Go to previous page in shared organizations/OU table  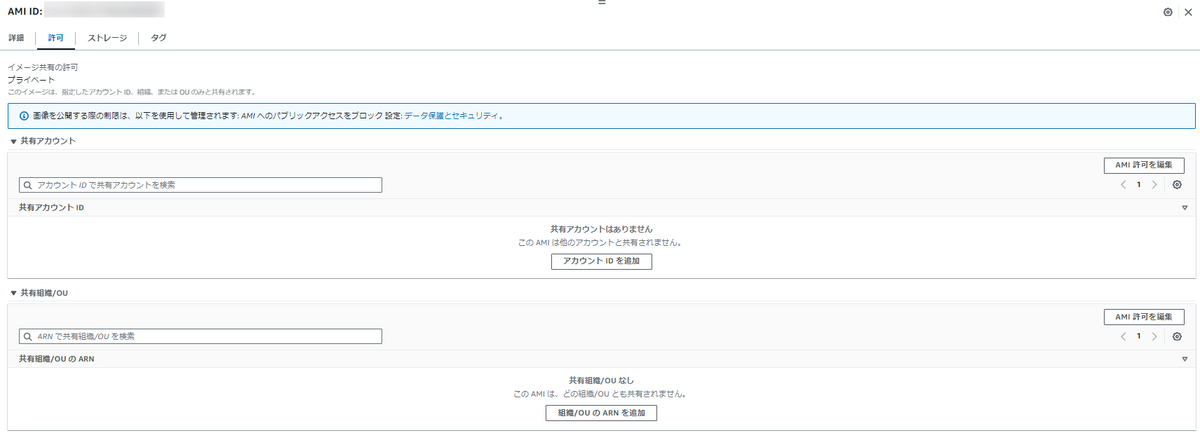pos(1123,336)
